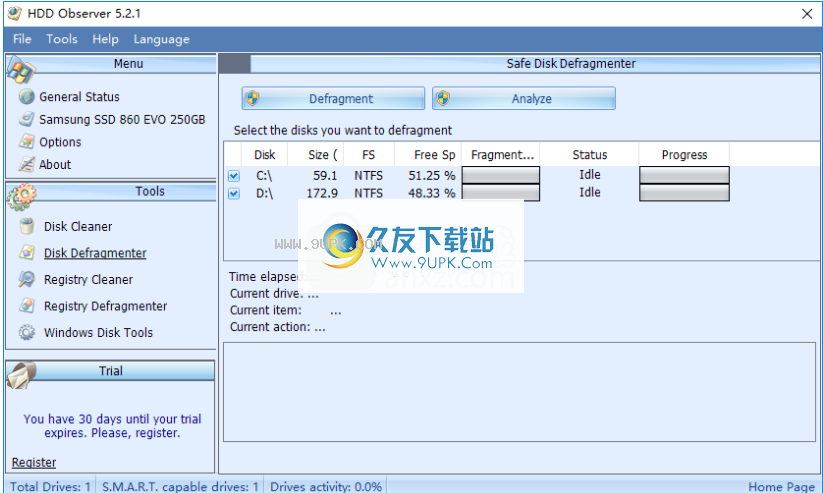This screenshot has height=493, width=823.
Task: Click the Progress column header
Action: click(x=684, y=154)
